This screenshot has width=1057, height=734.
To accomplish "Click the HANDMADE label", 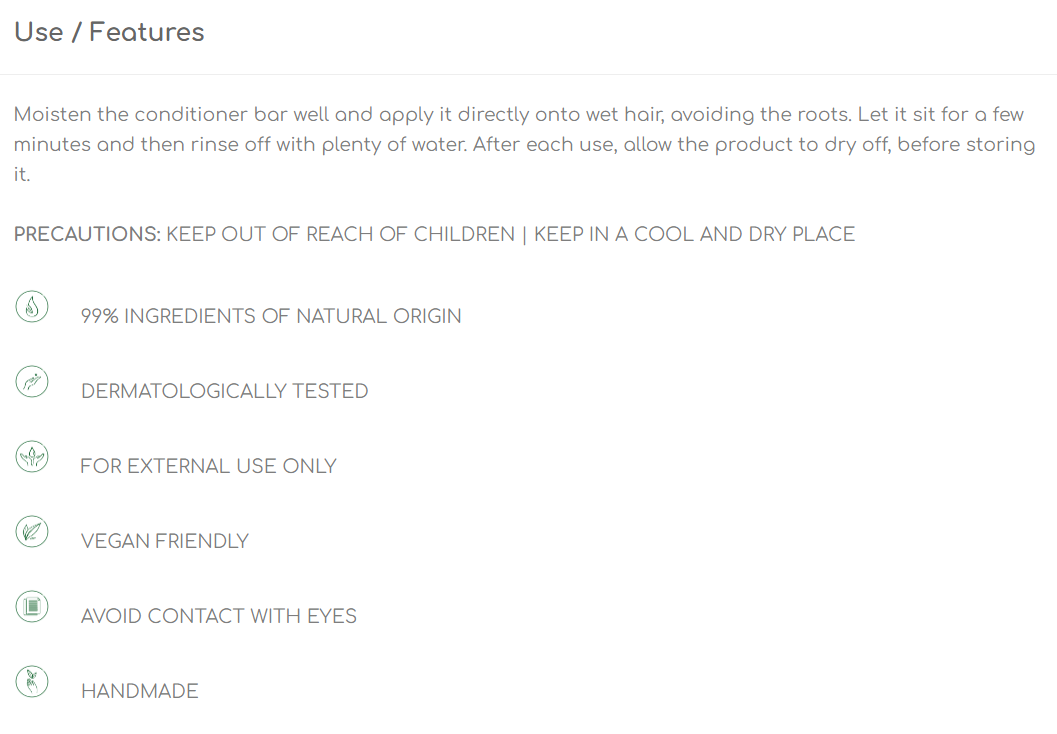I will (x=140, y=691).
